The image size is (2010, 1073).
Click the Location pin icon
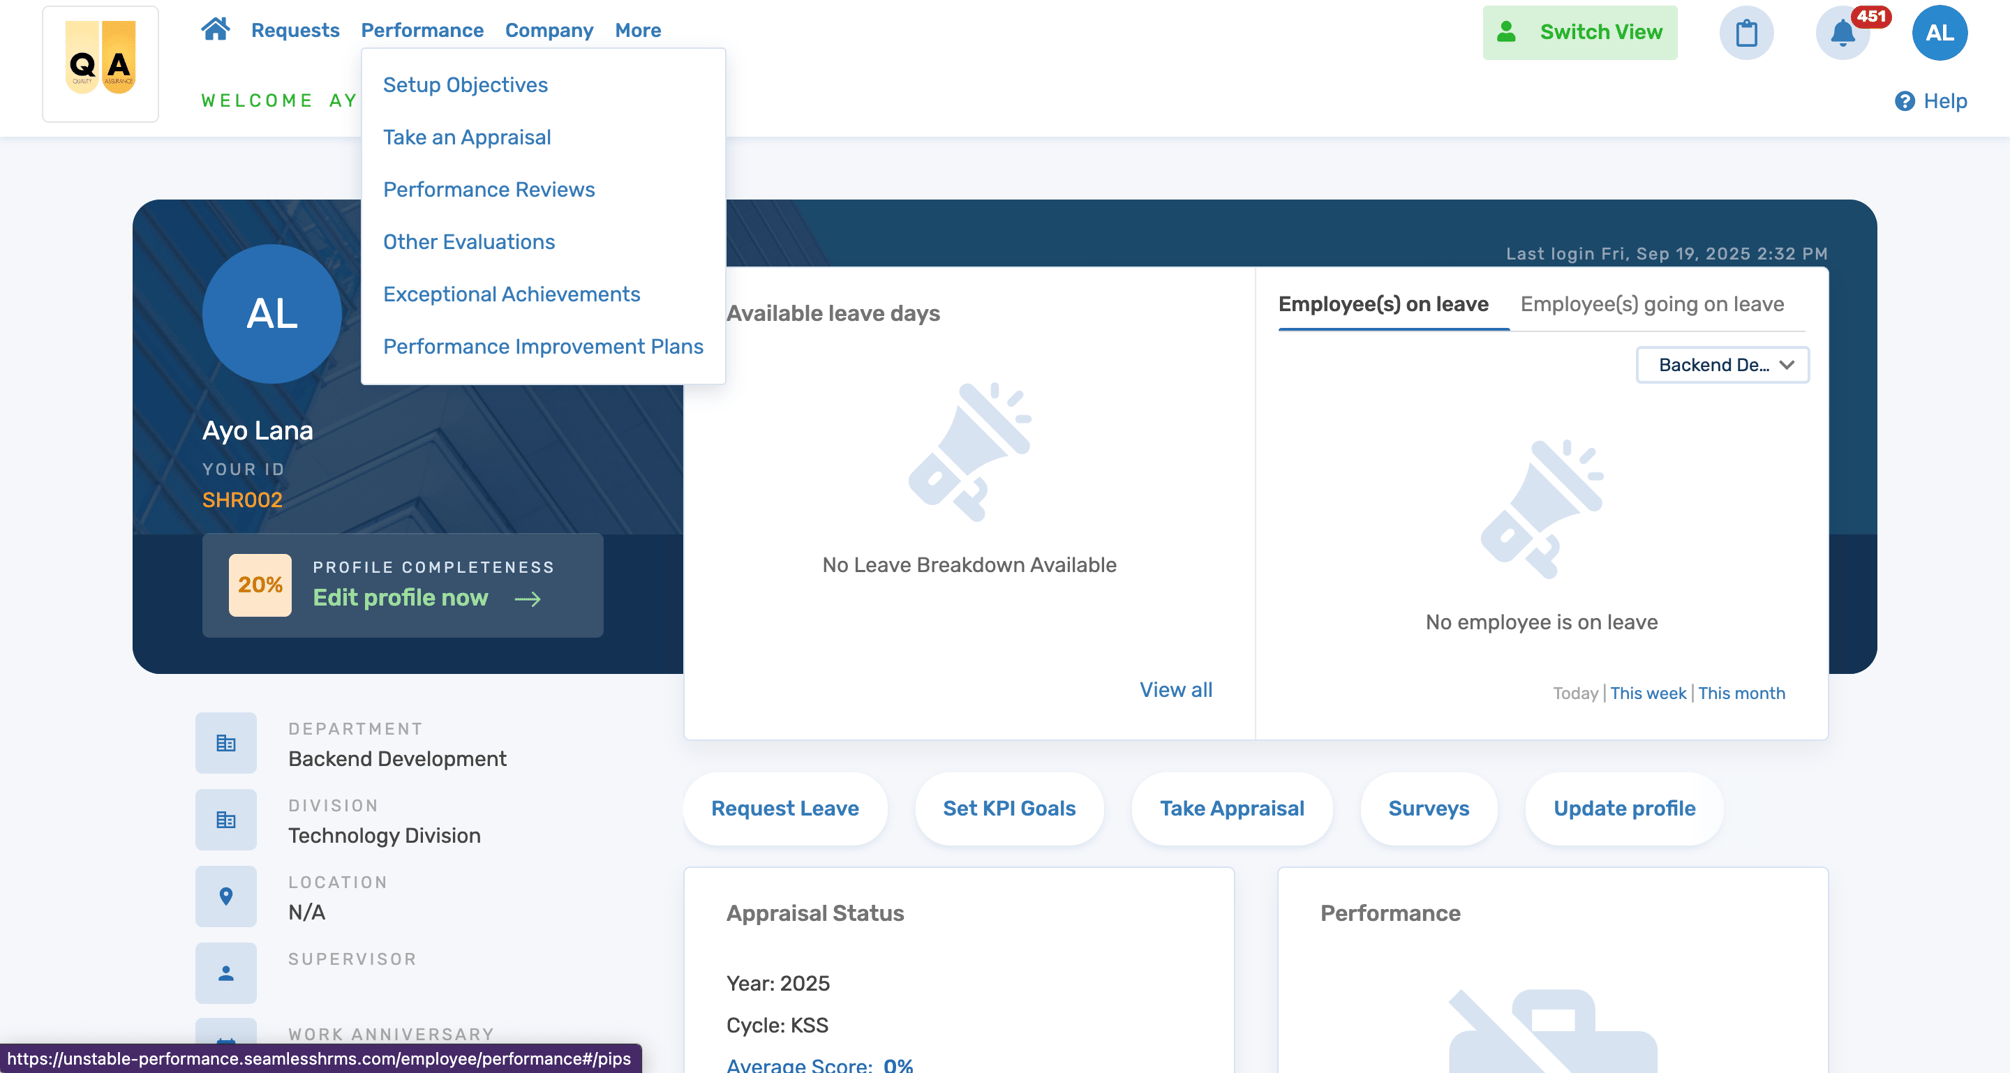226,896
